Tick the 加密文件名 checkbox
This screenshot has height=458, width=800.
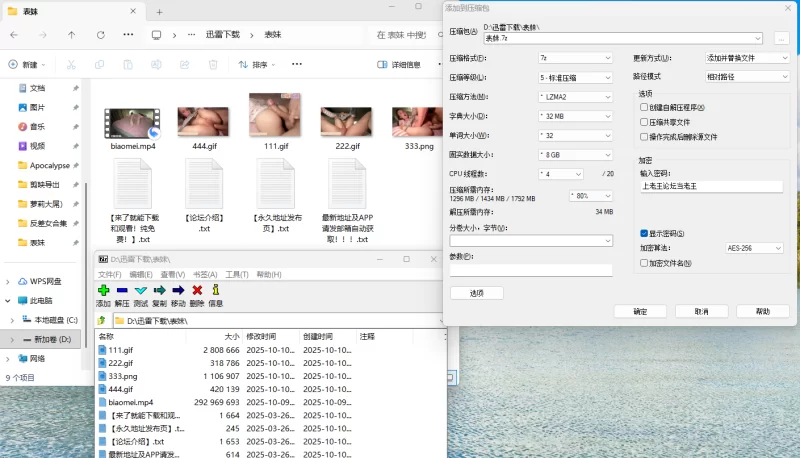(x=645, y=263)
